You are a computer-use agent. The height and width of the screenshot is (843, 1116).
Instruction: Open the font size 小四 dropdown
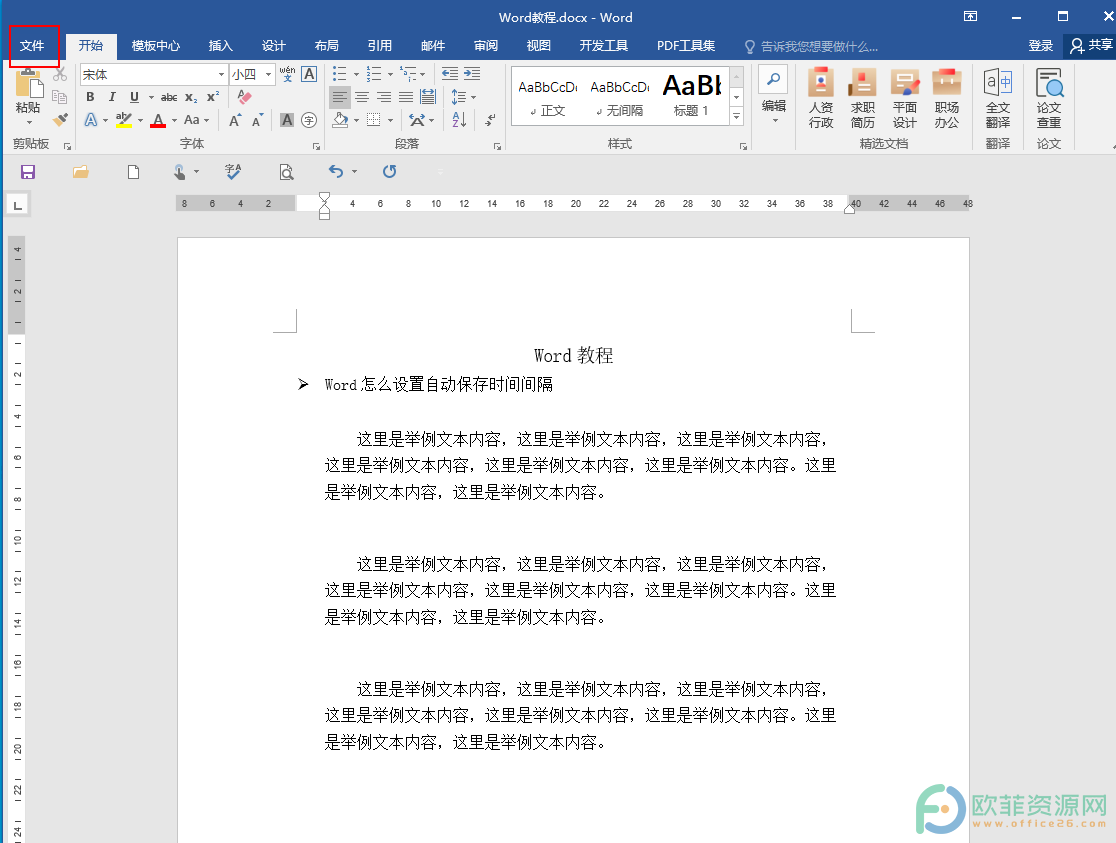click(268, 74)
